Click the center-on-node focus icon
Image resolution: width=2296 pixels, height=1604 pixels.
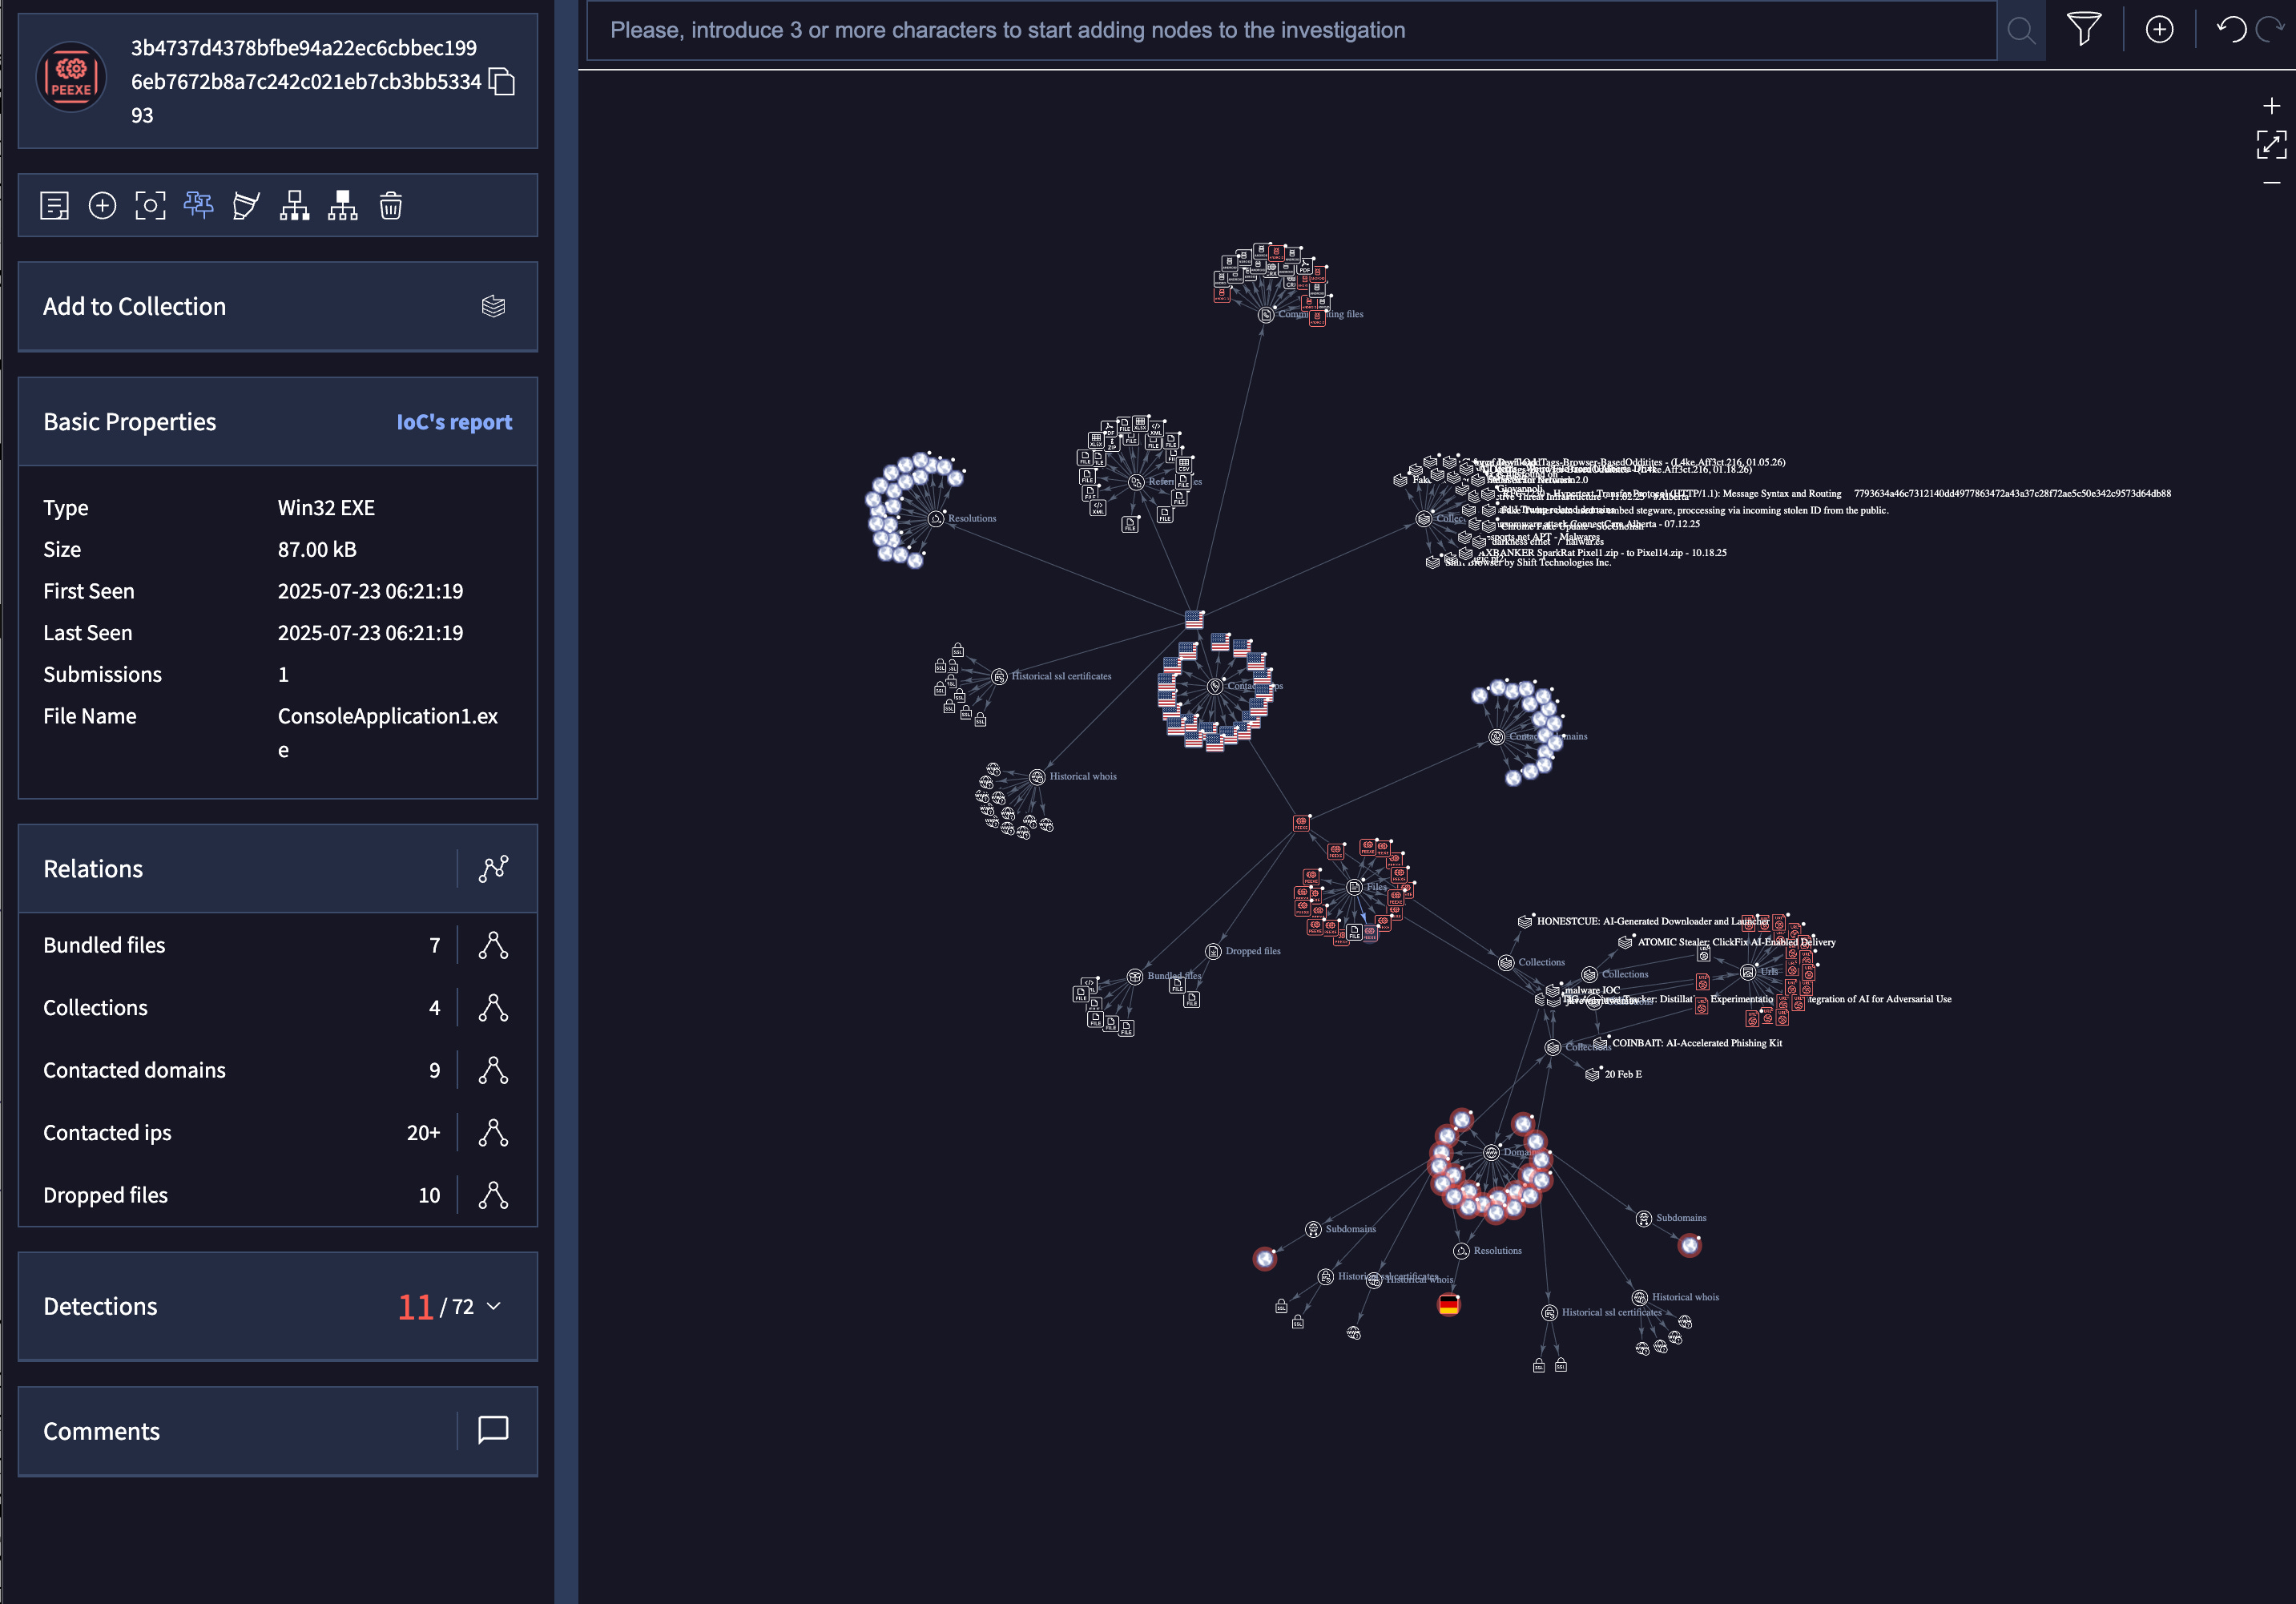click(x=150, y=206)
